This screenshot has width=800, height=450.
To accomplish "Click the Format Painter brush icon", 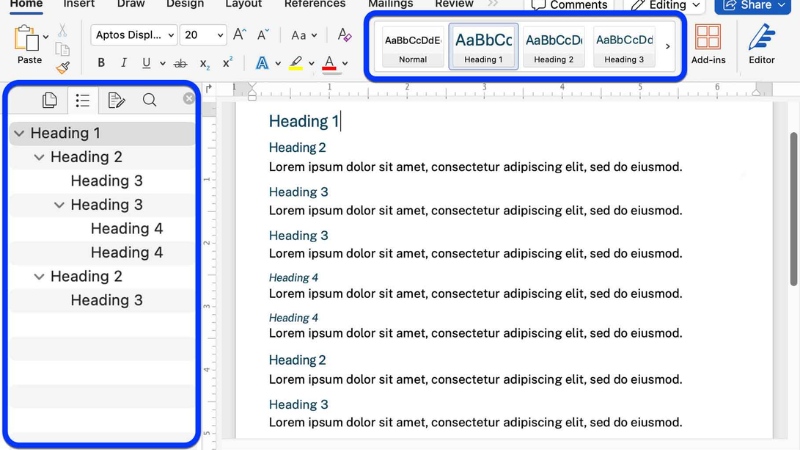I will coord(63,67).
